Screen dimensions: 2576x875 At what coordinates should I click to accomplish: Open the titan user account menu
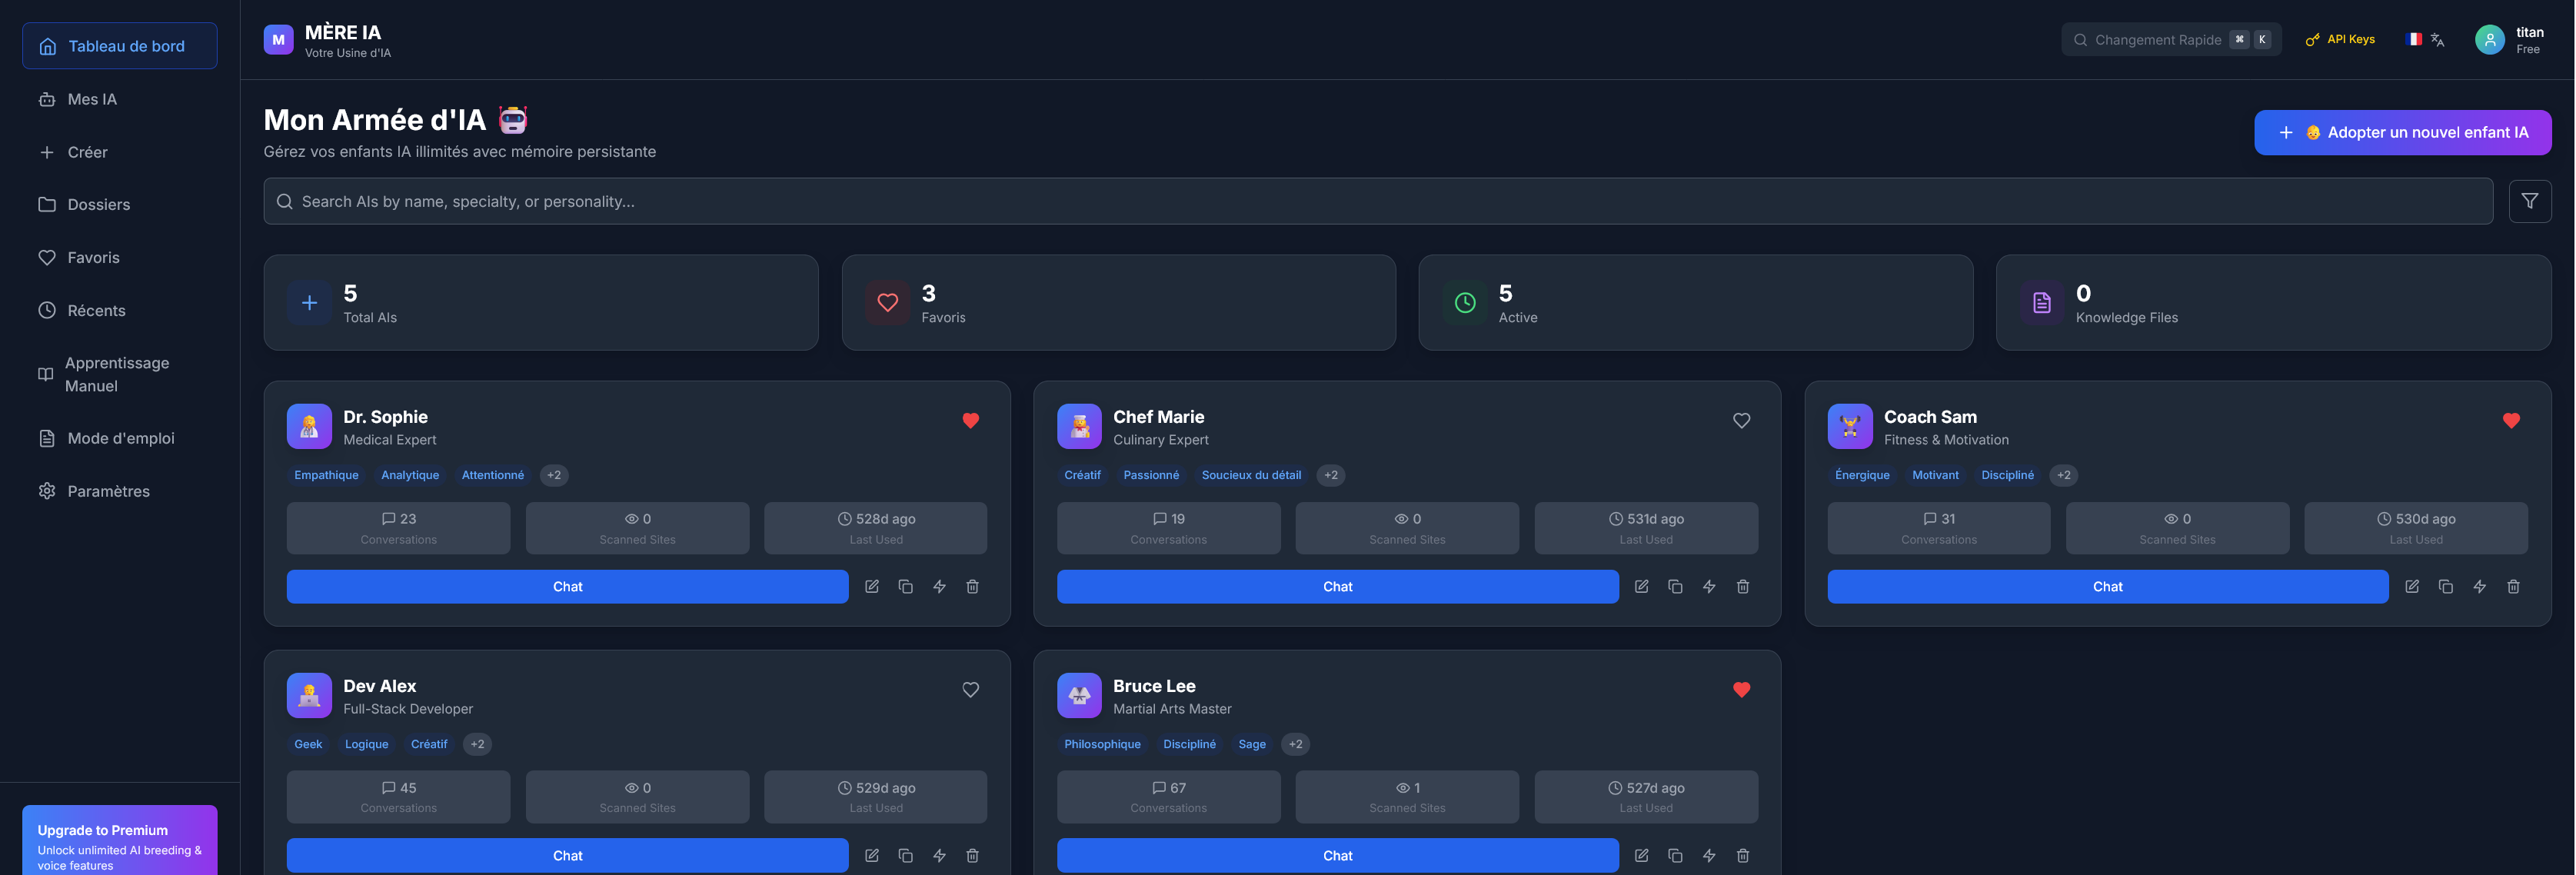[2510, 40]
